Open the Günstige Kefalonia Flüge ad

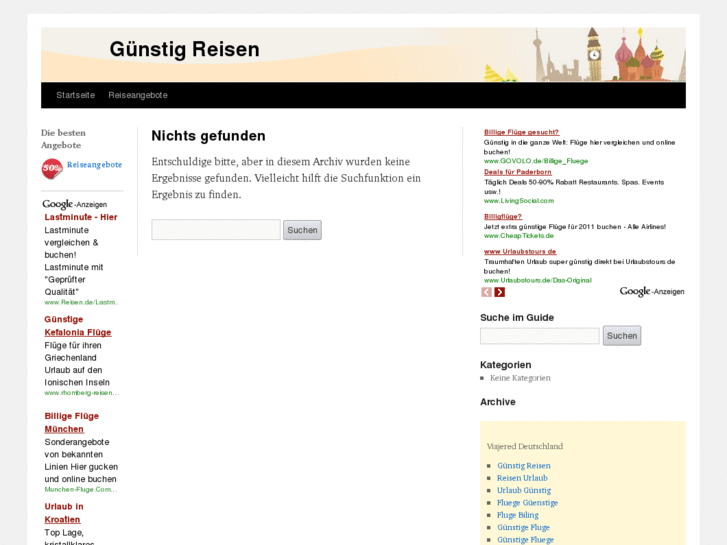click(x=78, y=326)
